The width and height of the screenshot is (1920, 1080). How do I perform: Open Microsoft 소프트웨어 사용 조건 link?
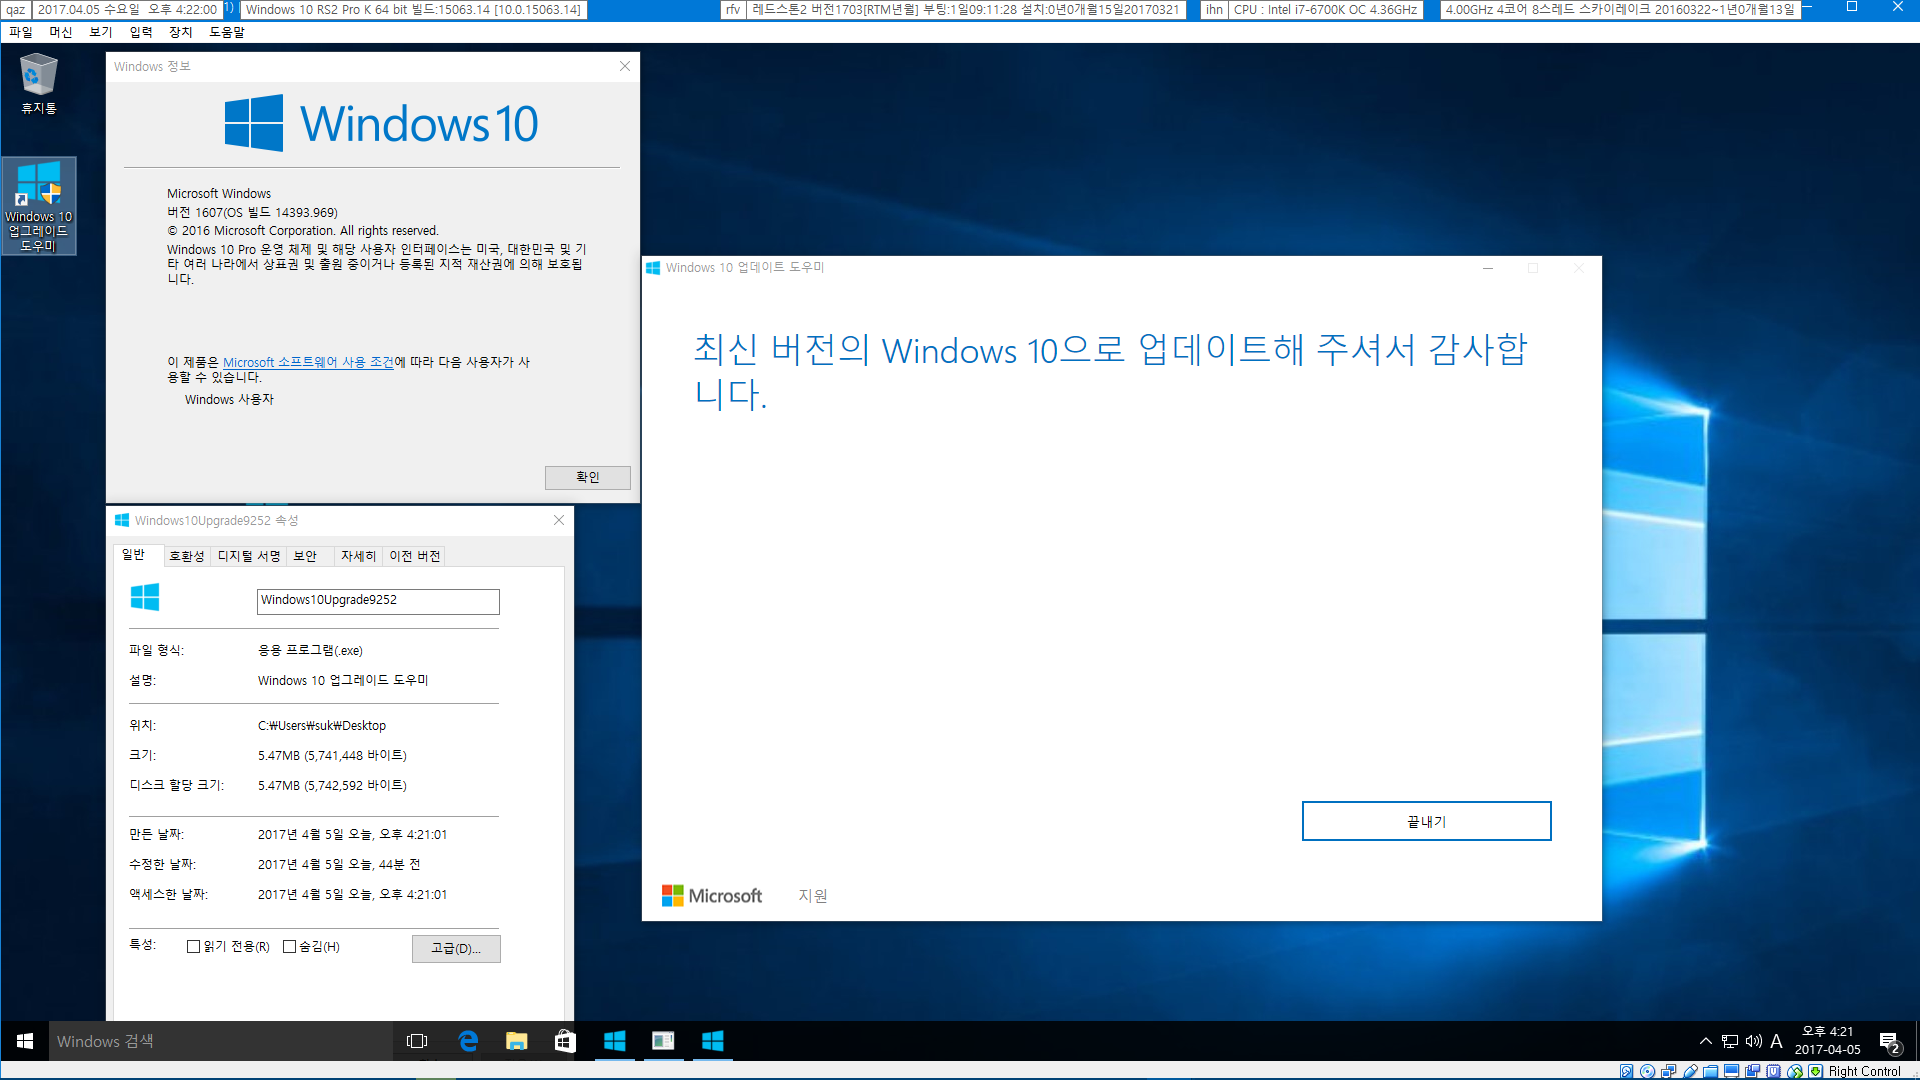(x=308, y=362)
